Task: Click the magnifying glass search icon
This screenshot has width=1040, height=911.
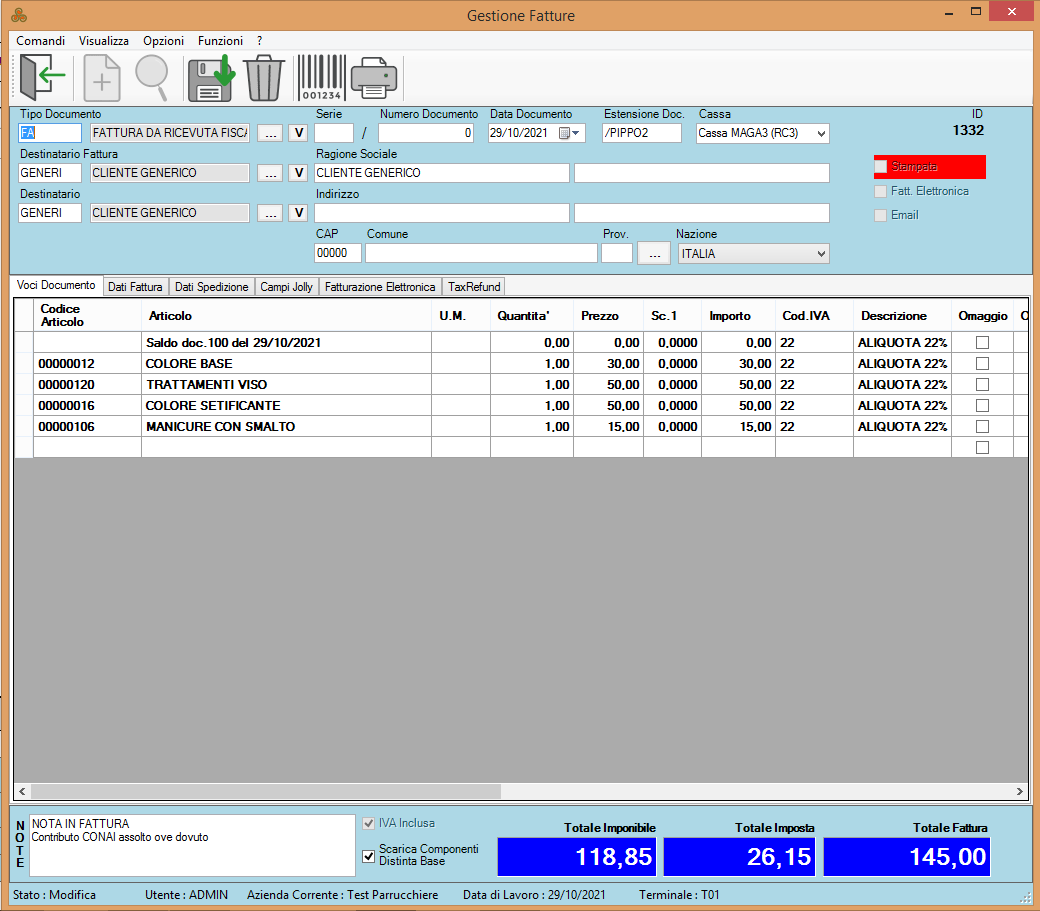Action: coord(152,77)
